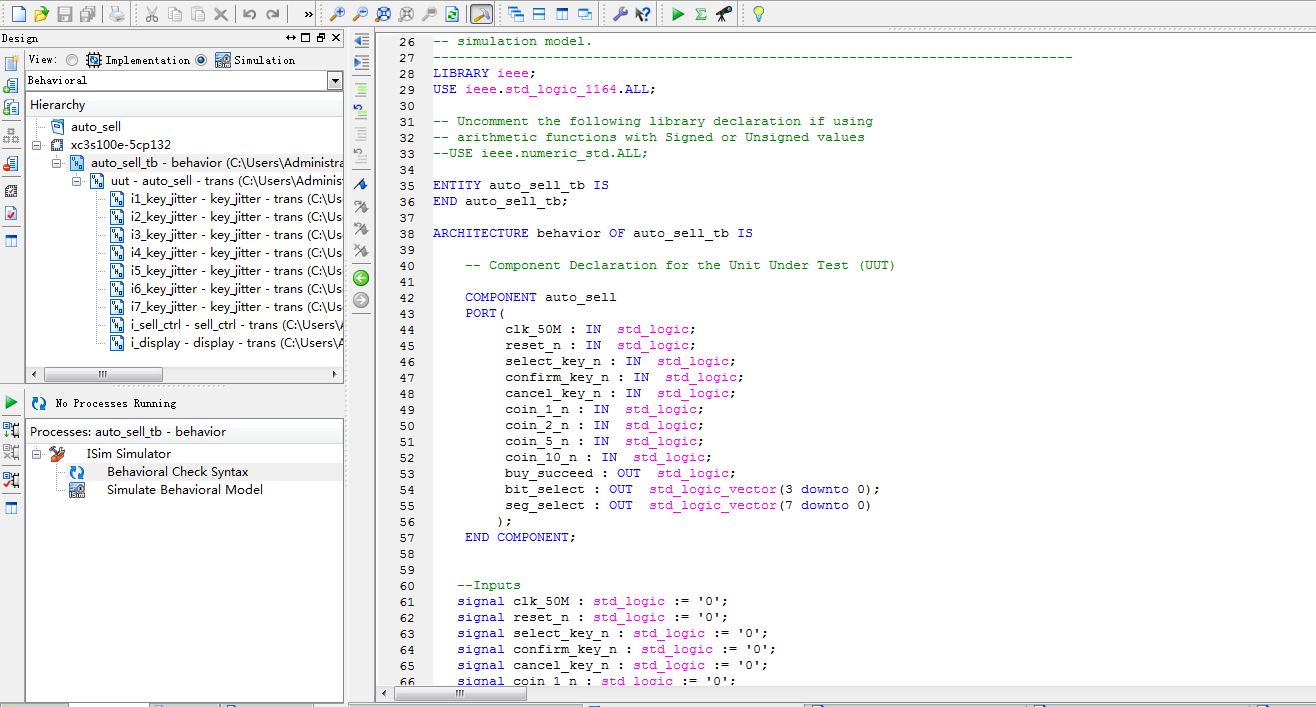Image resolution: width=1316 pixels, height=707 pixels.
Task: Click the New file toolbar icon
Action: pos(18,14)
